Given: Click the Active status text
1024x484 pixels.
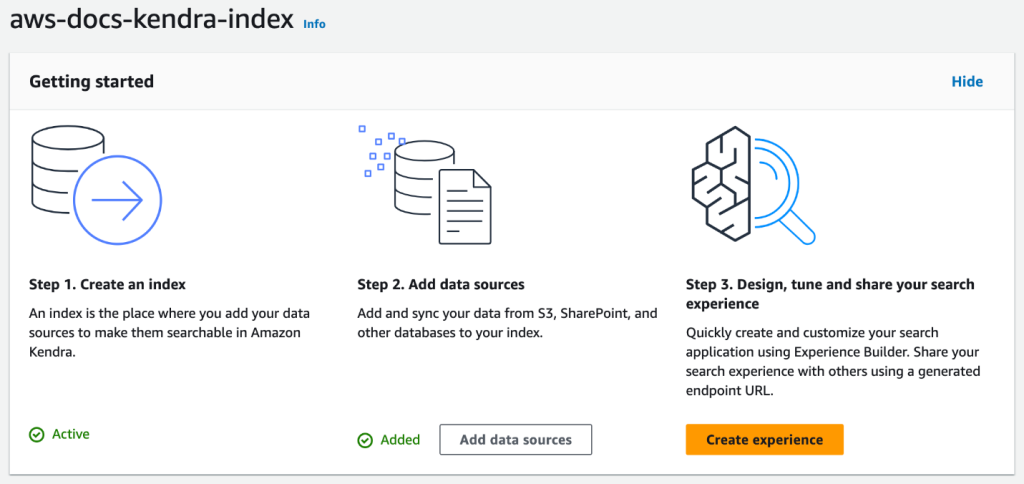Looking at the screenshot, I should pos(71,434).
